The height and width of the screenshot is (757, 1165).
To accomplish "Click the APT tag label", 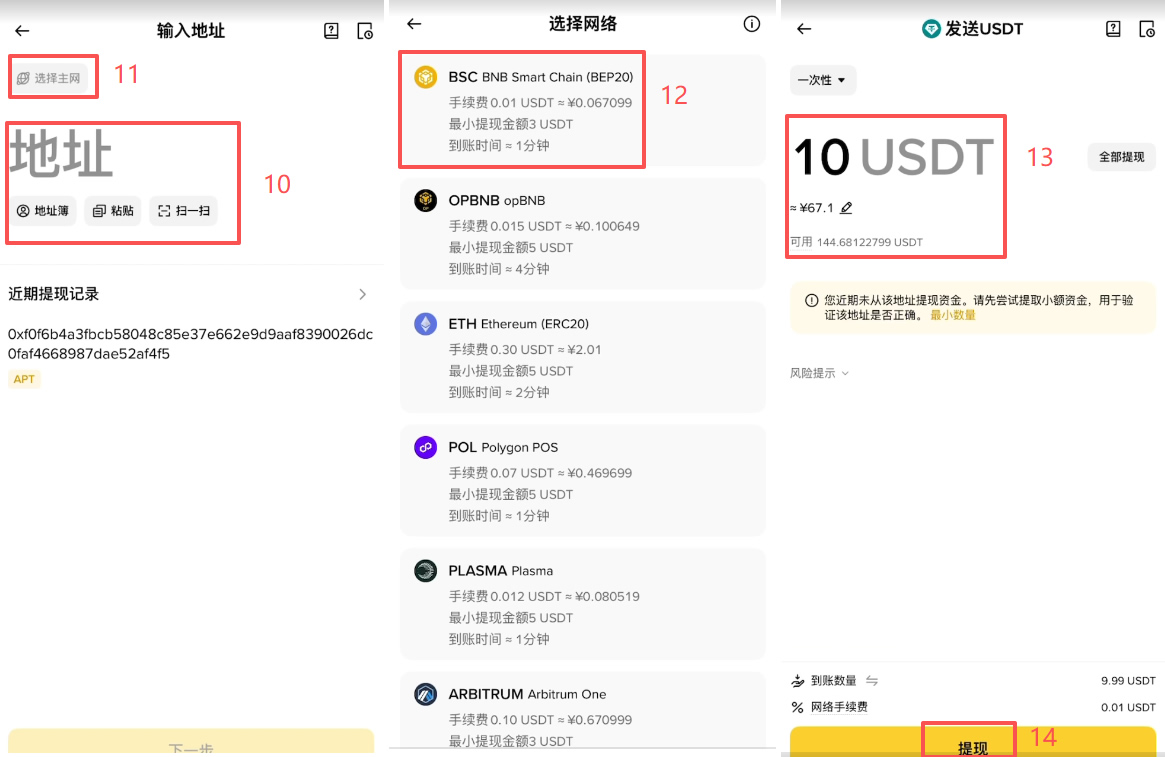I will point(24,379).
